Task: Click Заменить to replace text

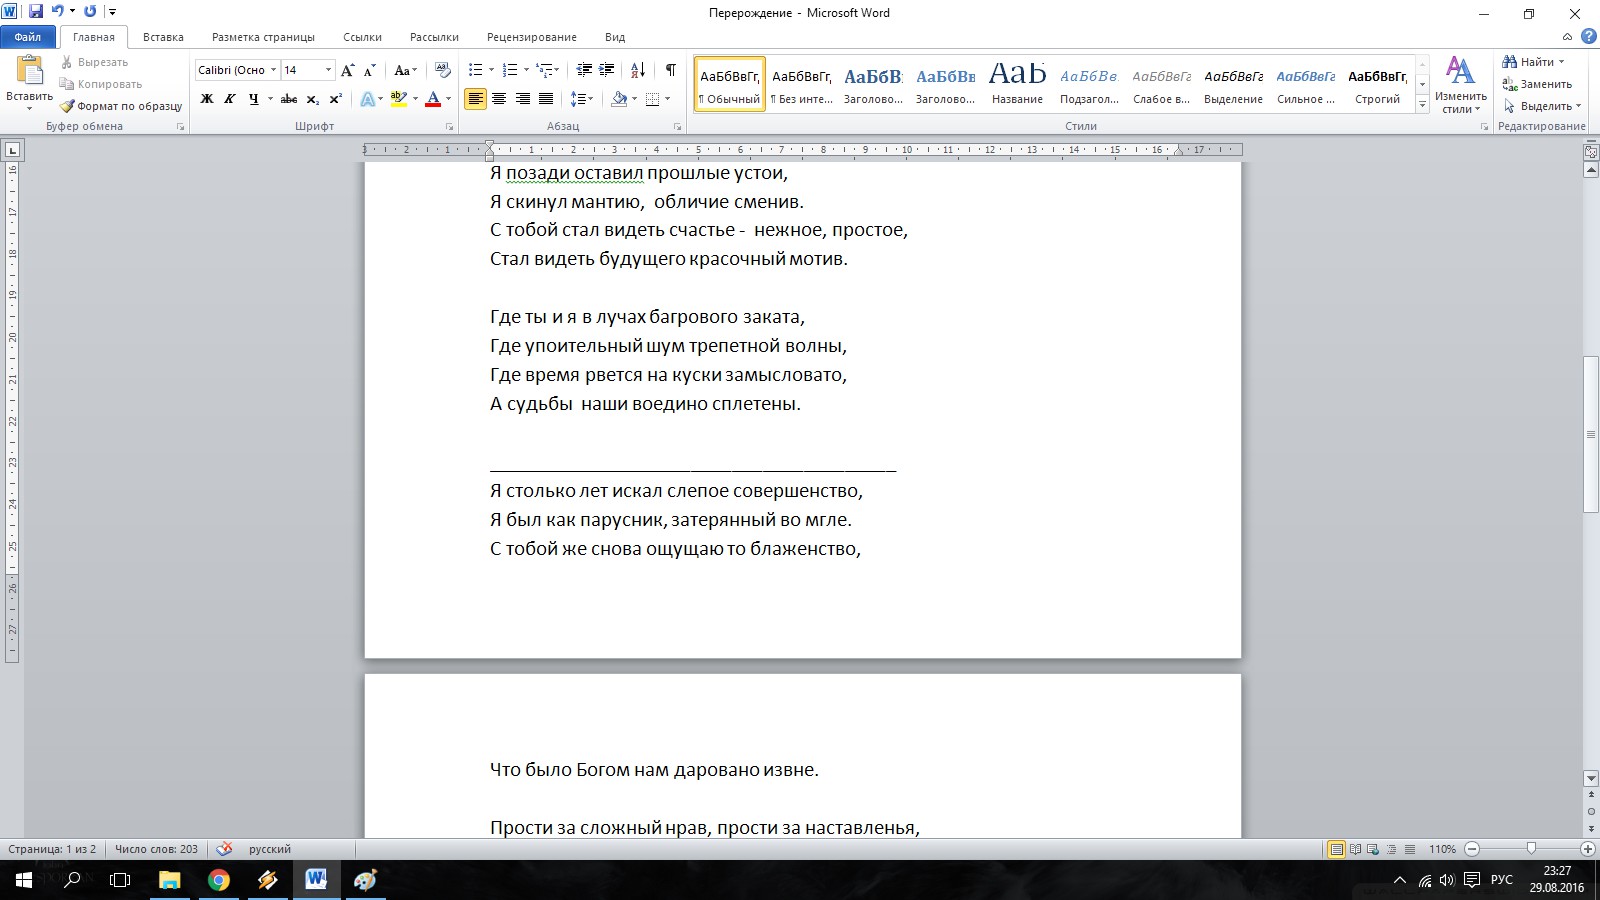Action: point(1537,84)
